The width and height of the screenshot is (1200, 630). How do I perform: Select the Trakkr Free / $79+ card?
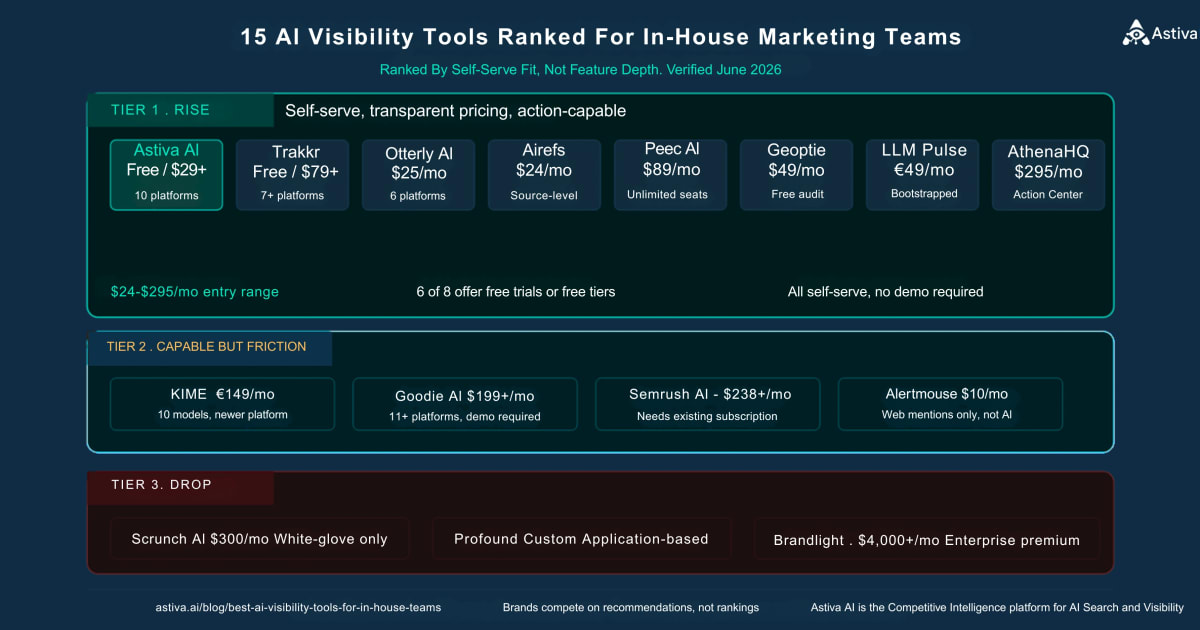pyautogui.click(x=292, y=175)
